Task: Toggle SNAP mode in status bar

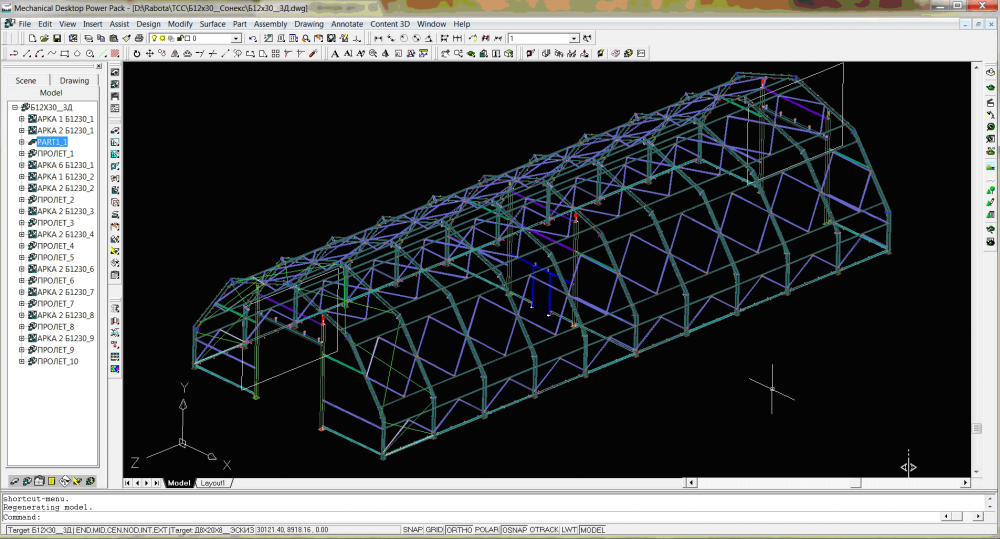Action: tap(412, 529)
